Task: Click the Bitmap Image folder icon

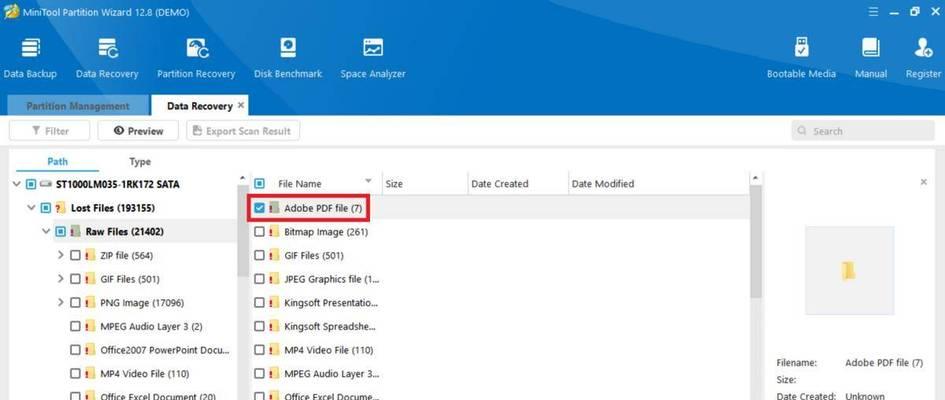Action: pos(274,232)
